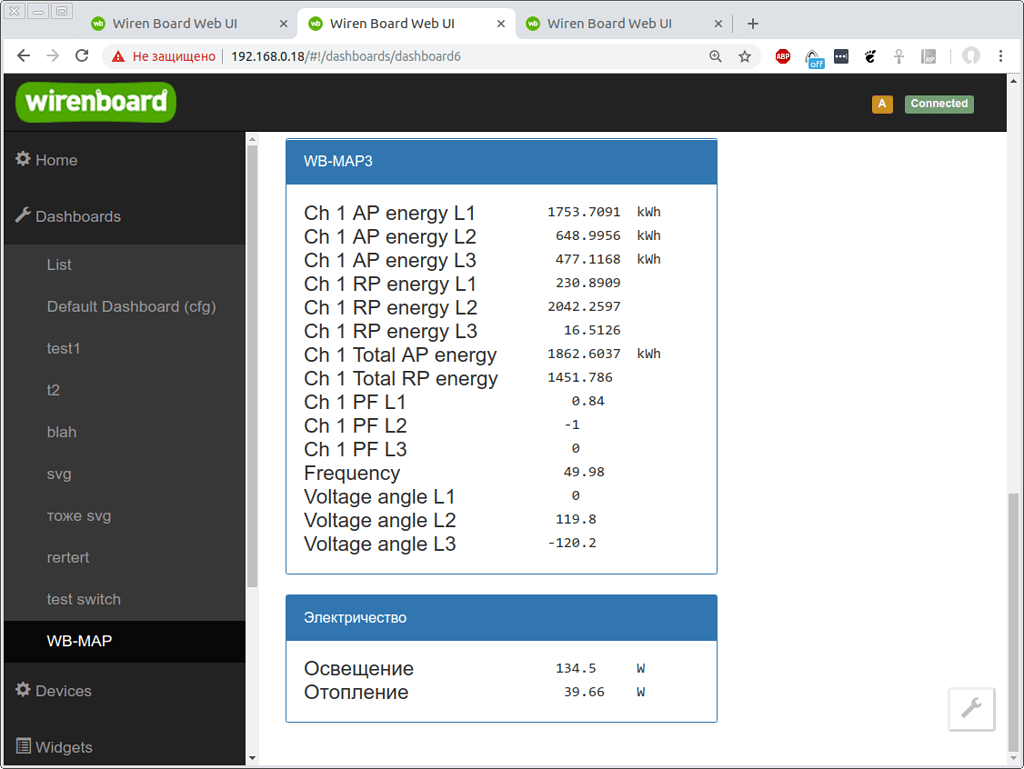Click the Connected status badge
Viewport: 1024px width, 769px height.
pos(938,103)
